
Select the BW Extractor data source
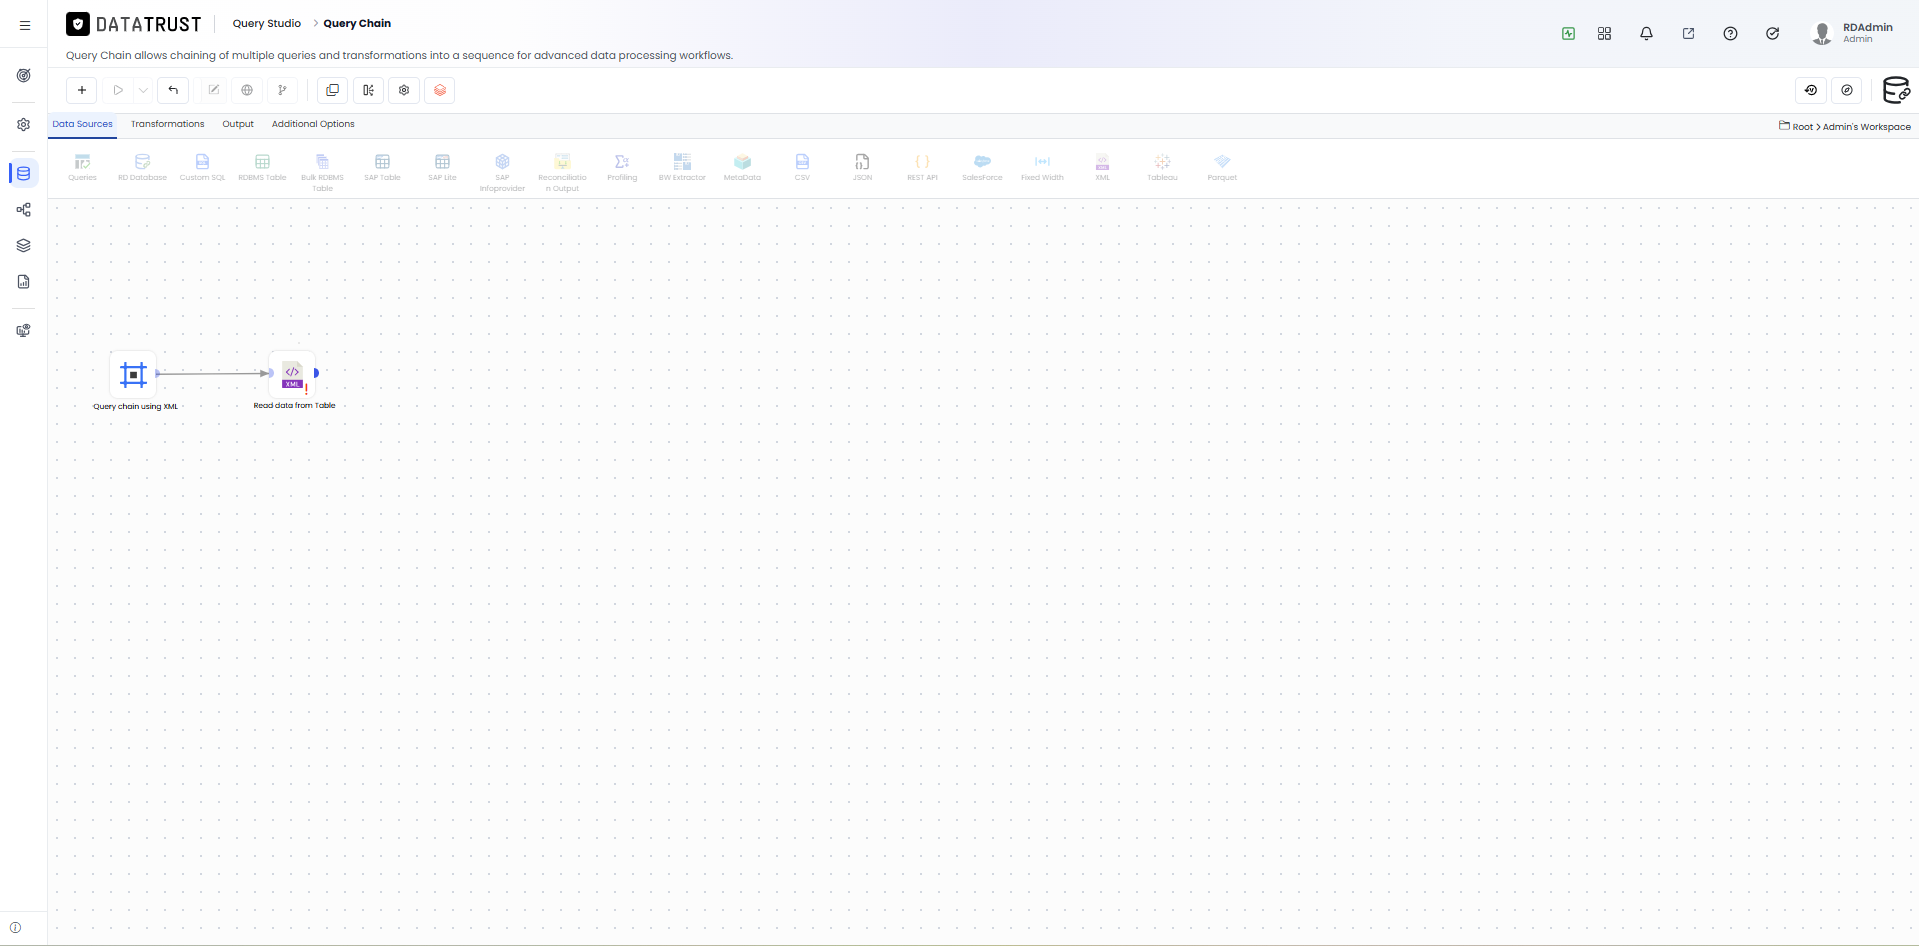point(682,167)
